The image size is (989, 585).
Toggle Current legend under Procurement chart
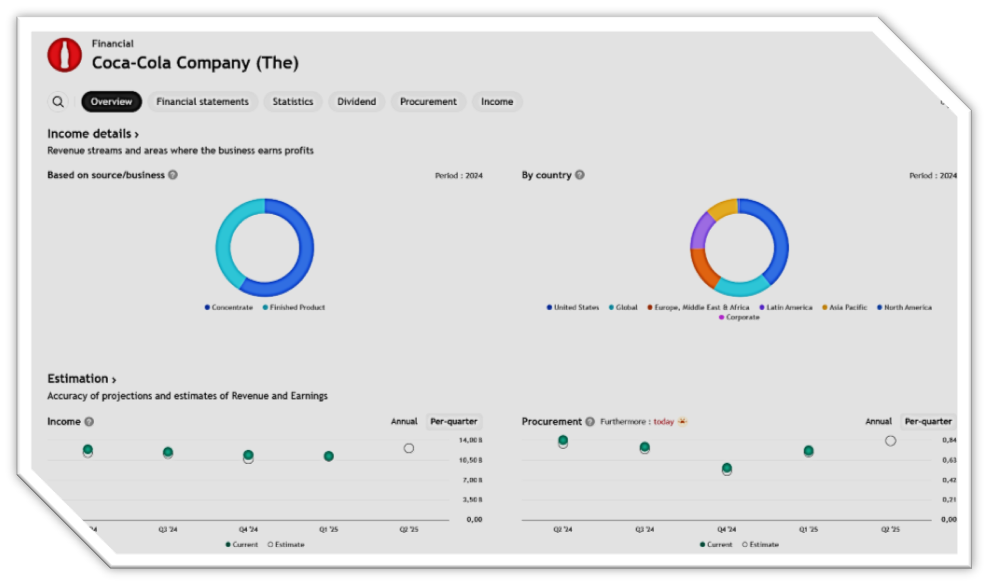(716, 545)
